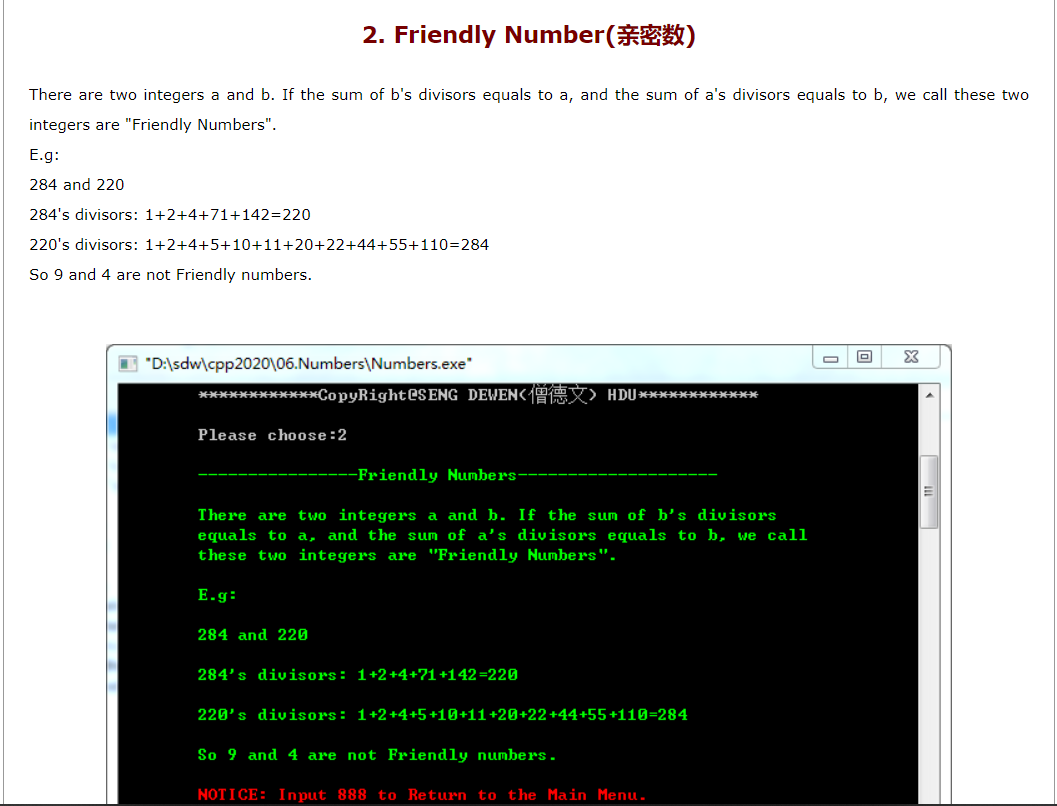Click red NOTICE "Input 888" console line
This screenshot has width=1057, height=806.
pyautogui.click(x=422, y=795)
